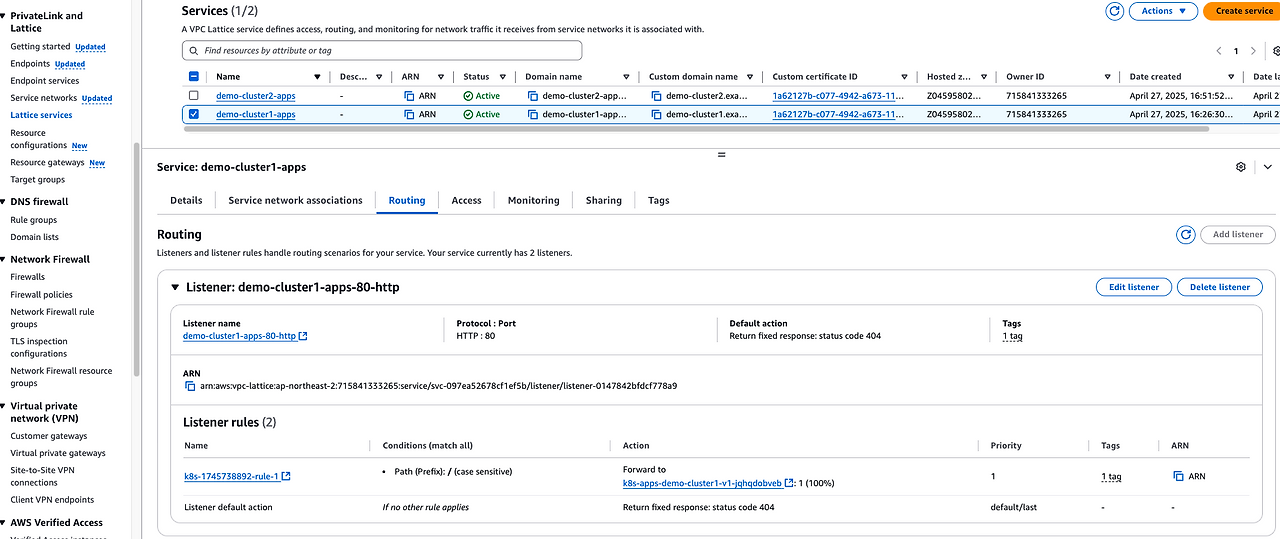1280x539 pixels.
Task: Uncheck the demo-cluster1-apps checkbox
Action: coord(194,115)
